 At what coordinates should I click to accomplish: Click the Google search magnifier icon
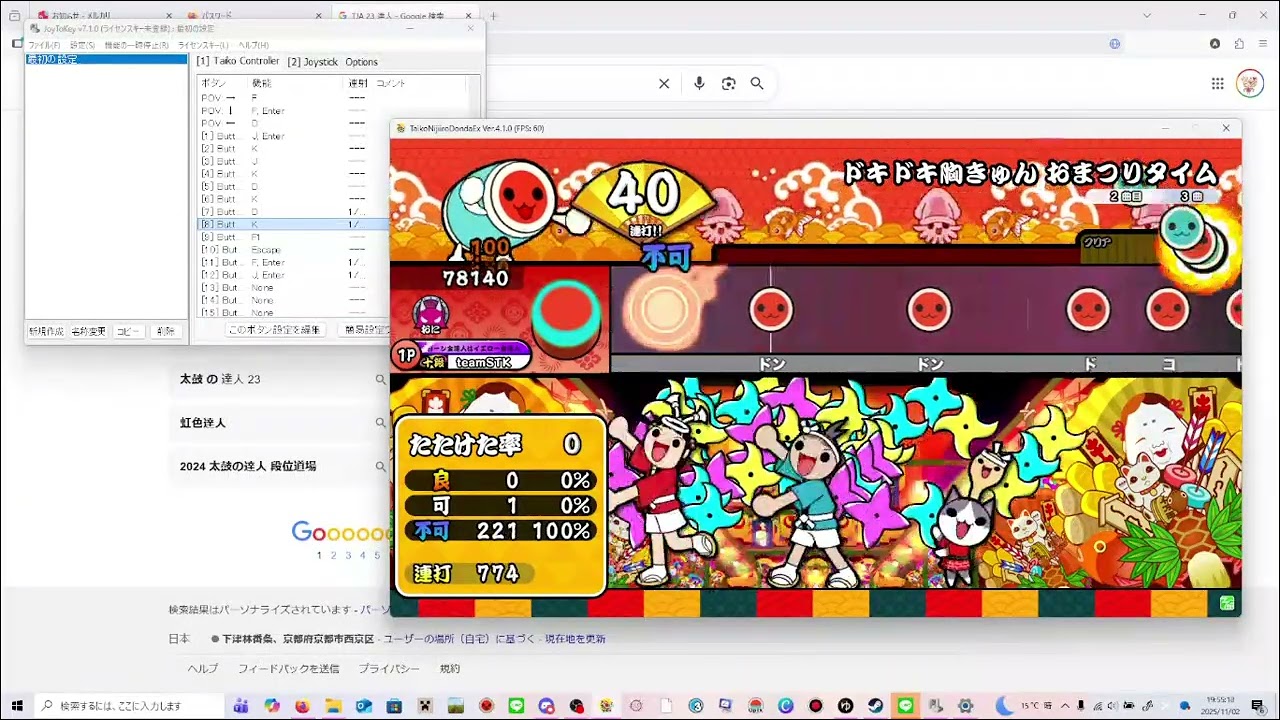click(757, 84)
